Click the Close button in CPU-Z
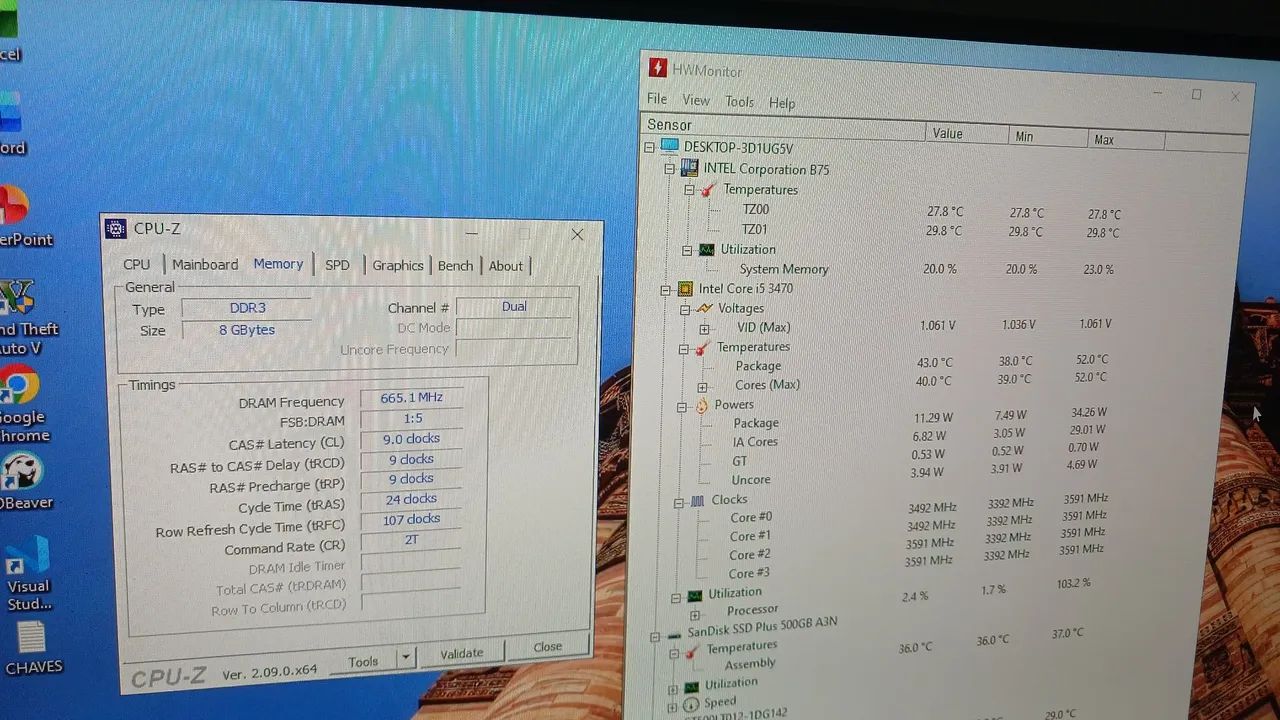The width and height of the screenshot is (1280, 720). pyautogui.click(x=547, y=647)
